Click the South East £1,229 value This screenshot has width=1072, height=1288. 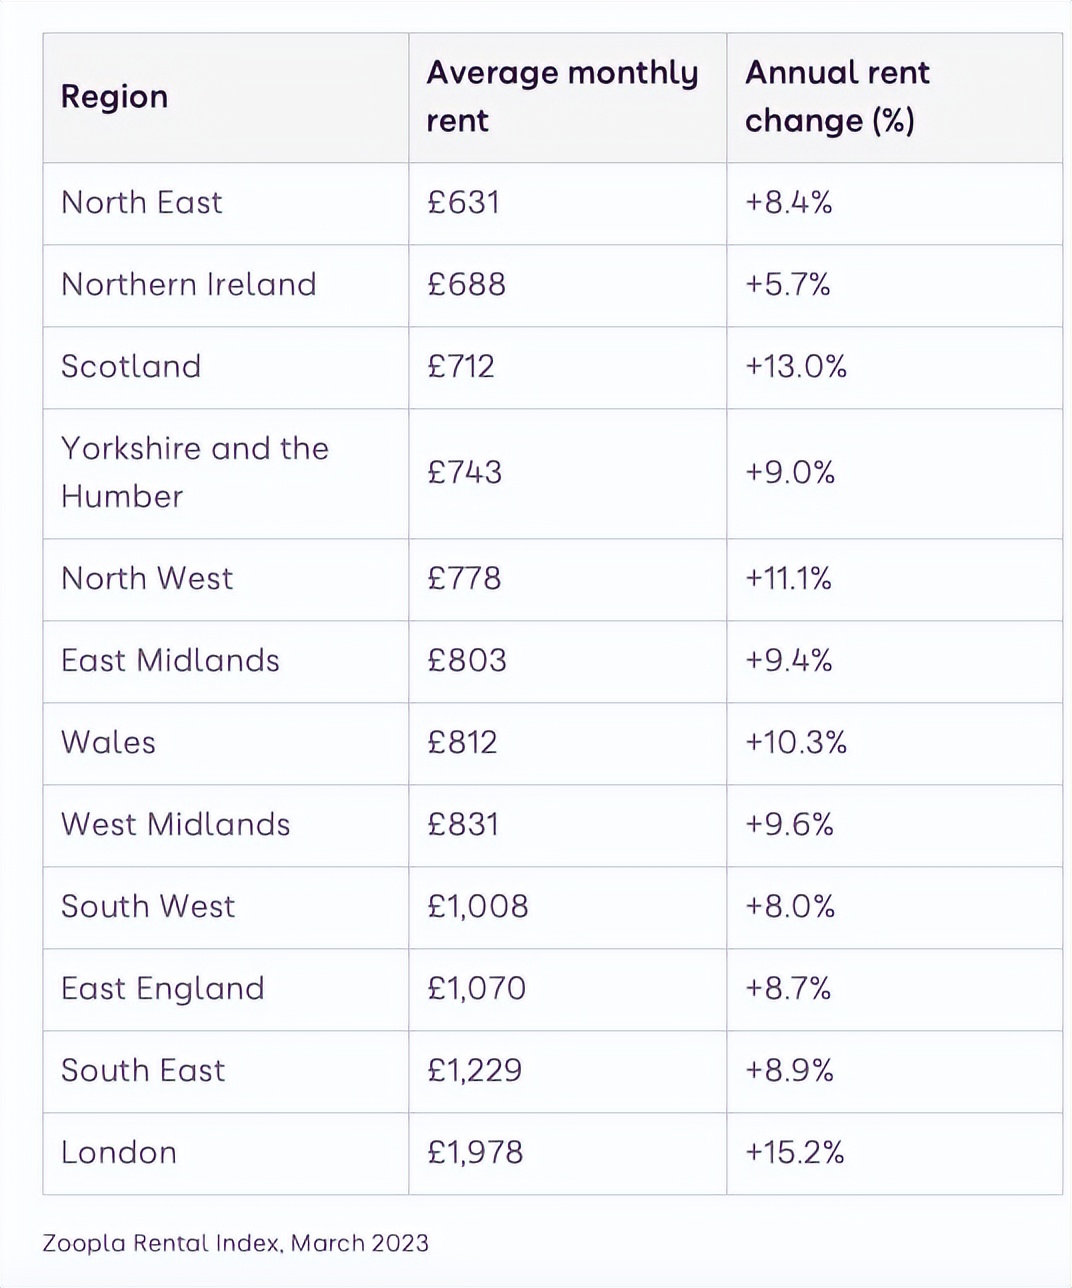click(x=475, y=1071)
